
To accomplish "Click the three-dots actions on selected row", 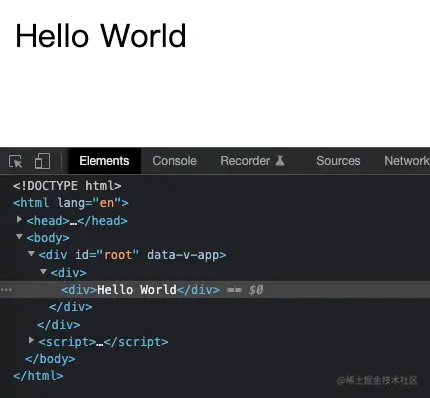I will click(x=6, y=290).
